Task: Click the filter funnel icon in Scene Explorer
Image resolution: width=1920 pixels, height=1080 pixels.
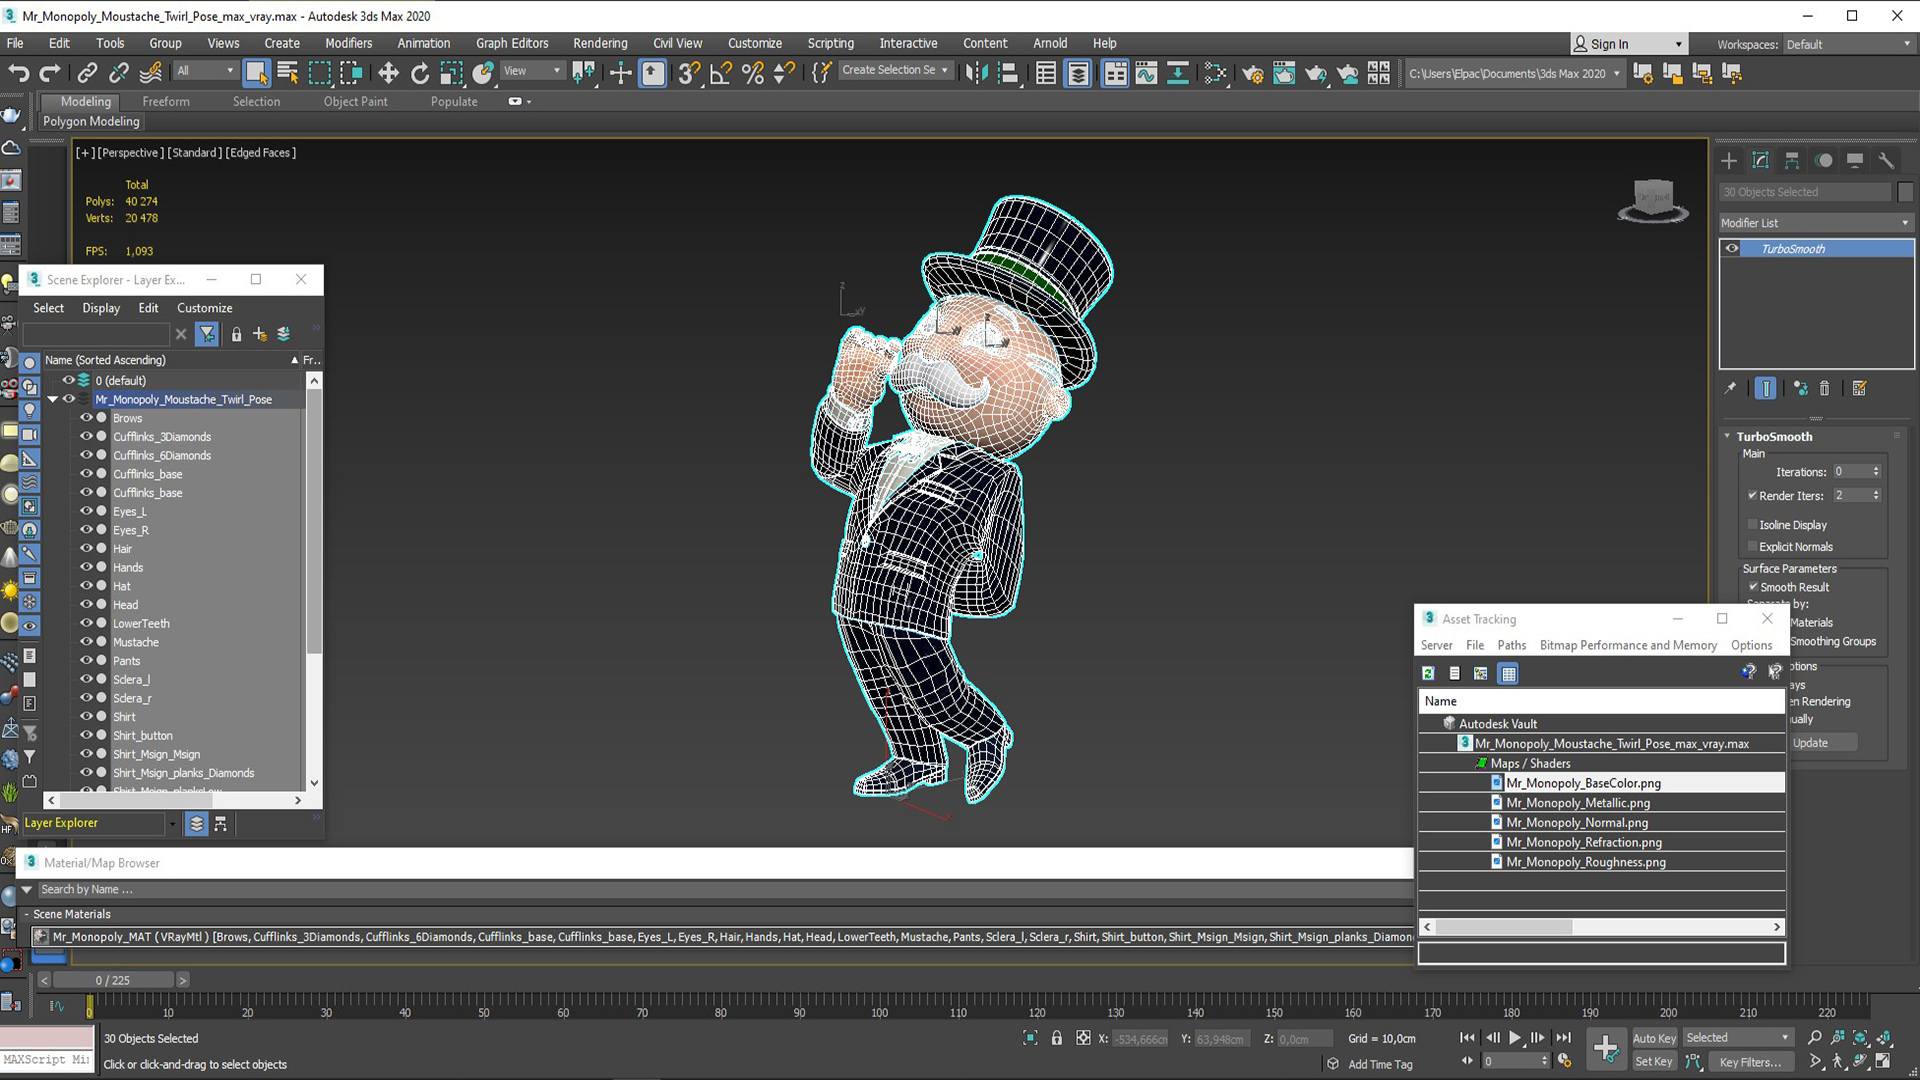Action: pos(207,334)
